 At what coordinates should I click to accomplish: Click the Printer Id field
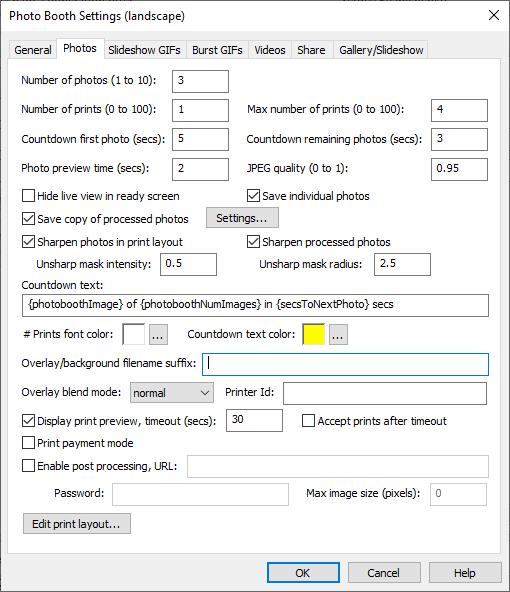click(x=385, y=393)
